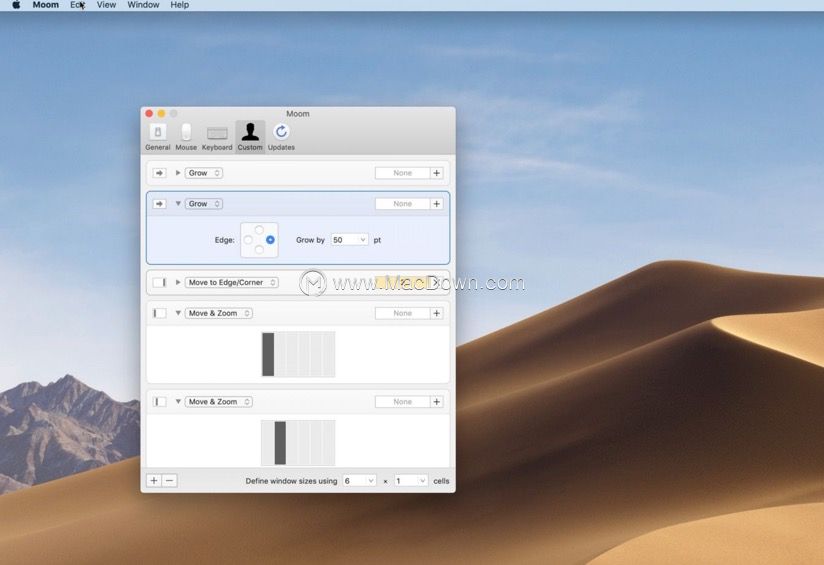Open the action dropdown in the expanded Grow row

click(x=204, y=203)
